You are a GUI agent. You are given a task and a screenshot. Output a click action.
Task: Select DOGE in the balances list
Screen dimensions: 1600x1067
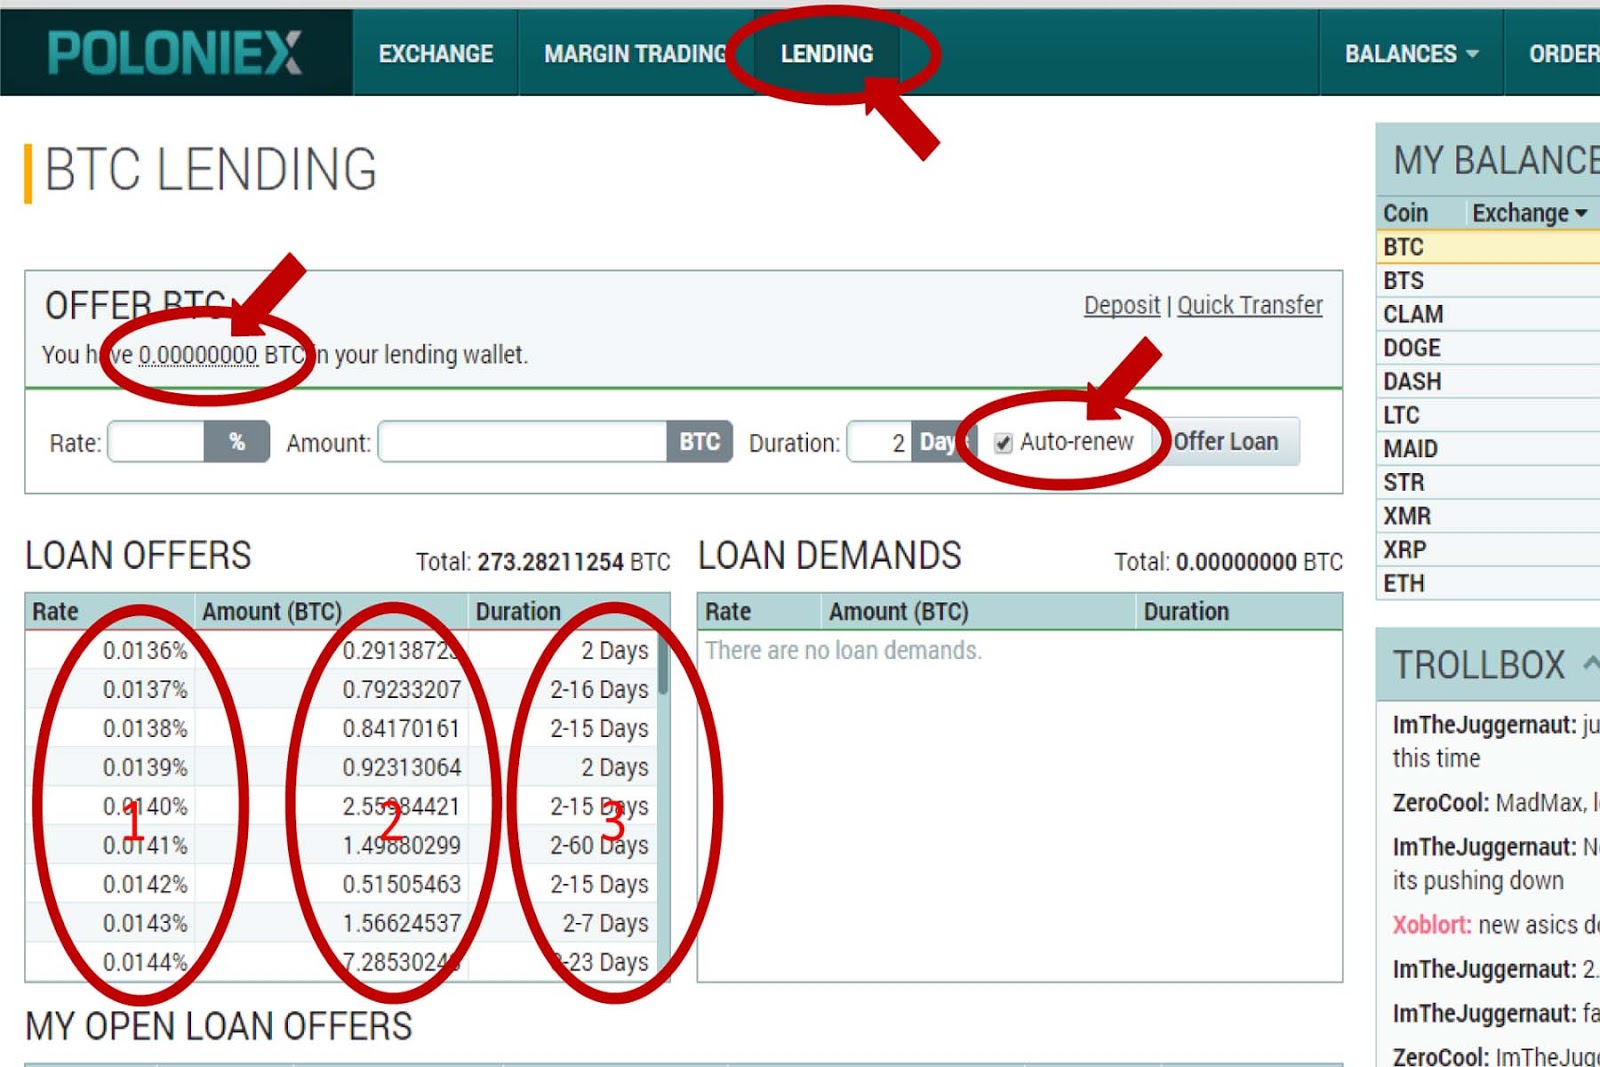[x=1488, y=348]
